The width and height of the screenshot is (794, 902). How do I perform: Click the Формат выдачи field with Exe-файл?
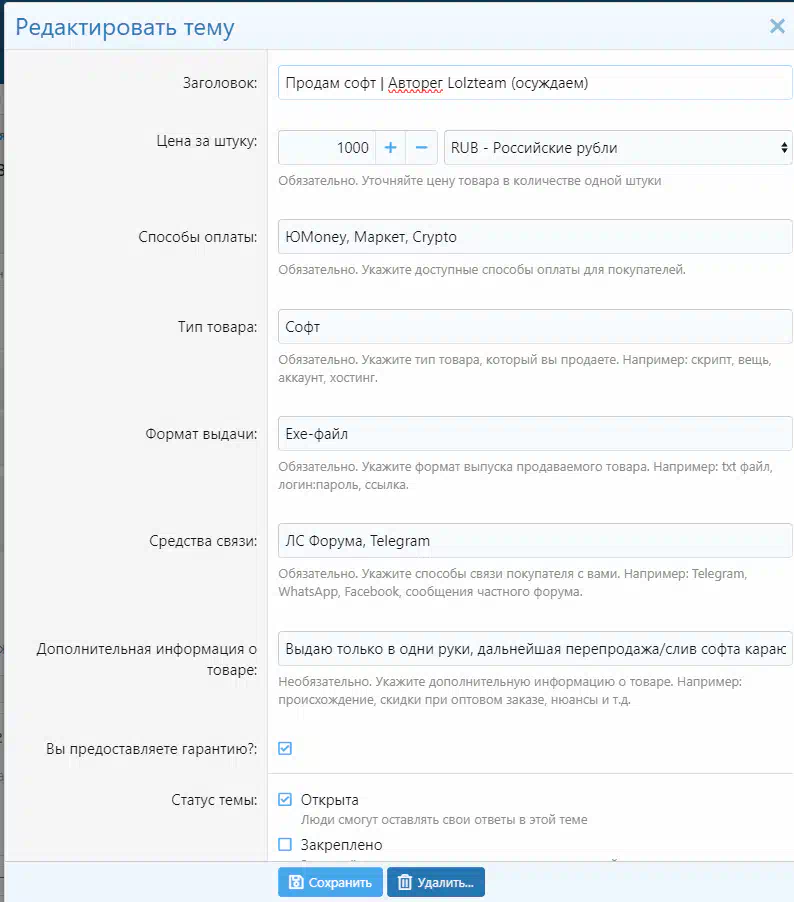point(535,434)
